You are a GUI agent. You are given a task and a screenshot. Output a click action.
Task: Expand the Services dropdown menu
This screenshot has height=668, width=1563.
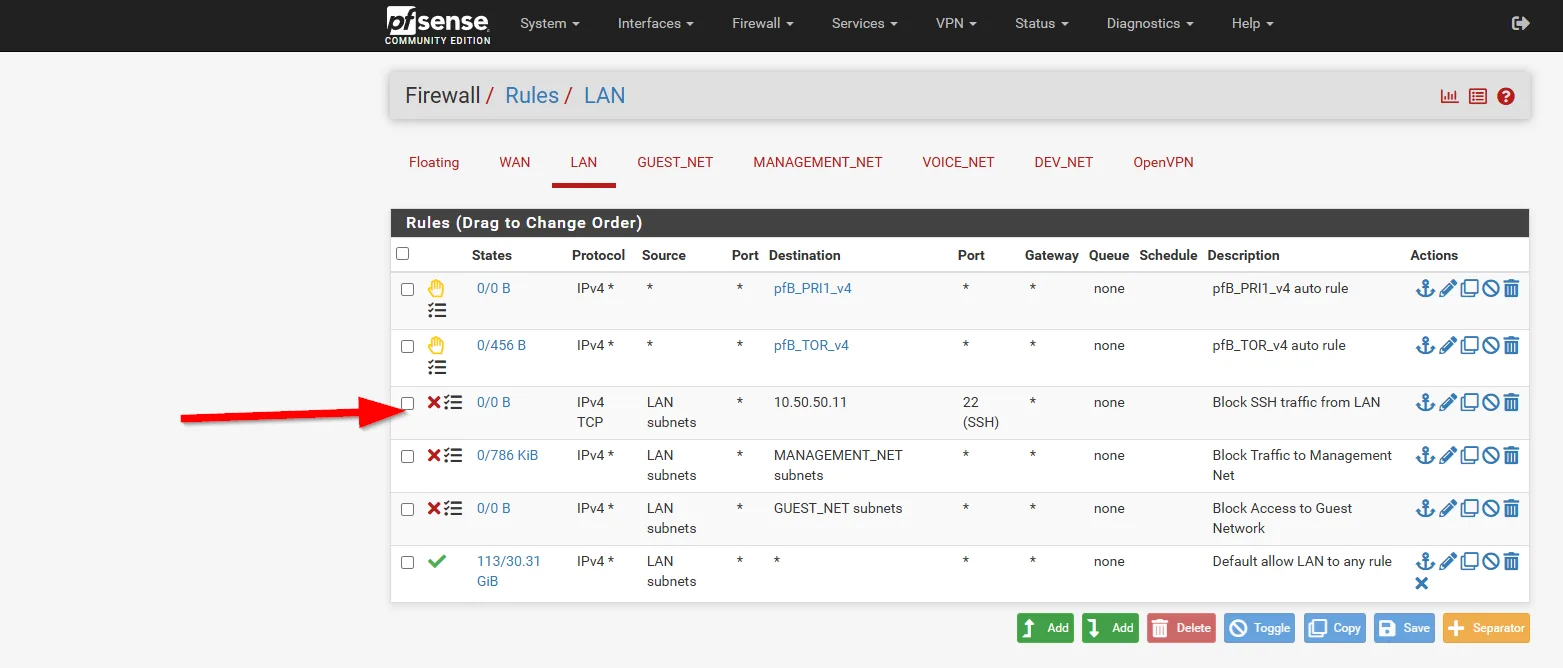pos(865,23)
